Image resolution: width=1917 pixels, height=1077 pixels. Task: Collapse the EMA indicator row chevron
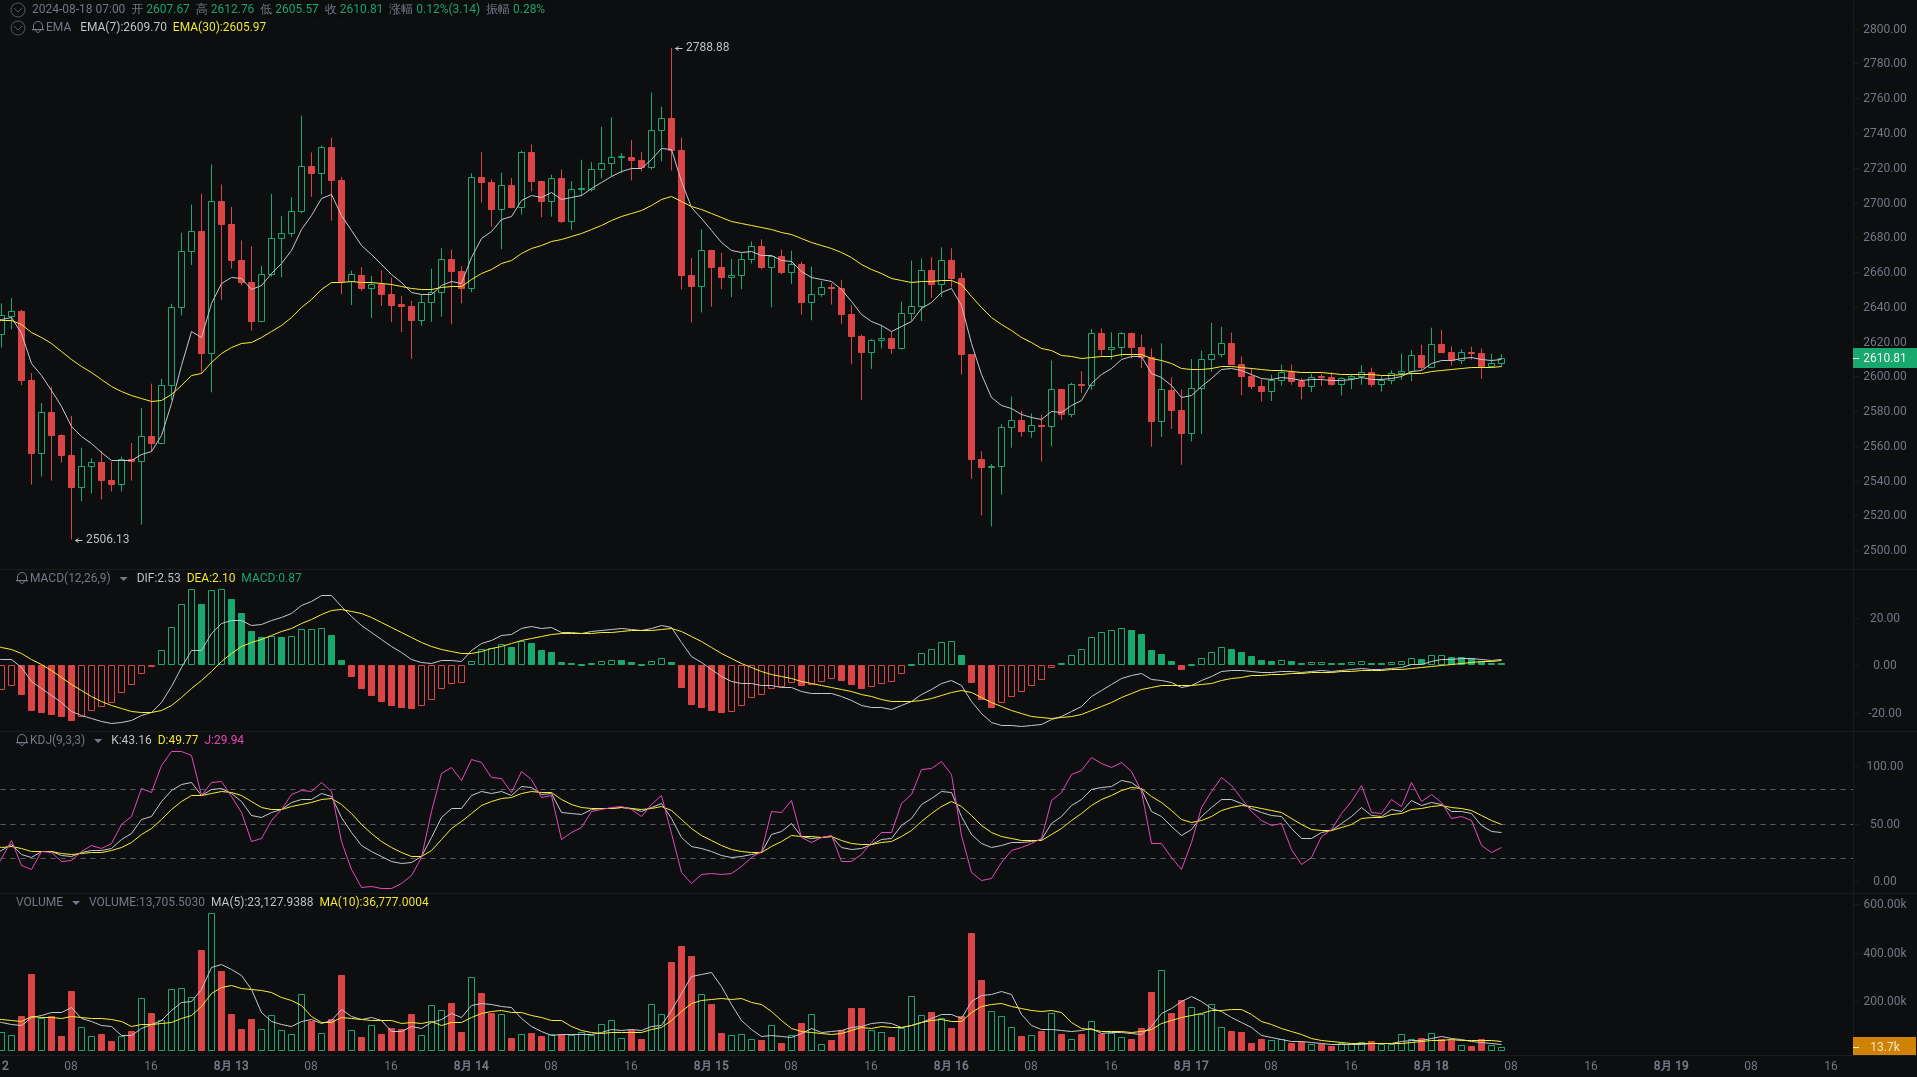17,27
